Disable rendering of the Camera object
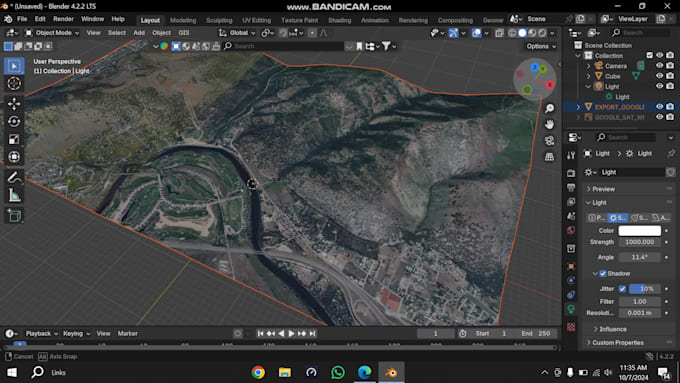The width and height of the screenshot is (680, 383). coord(670,66)
